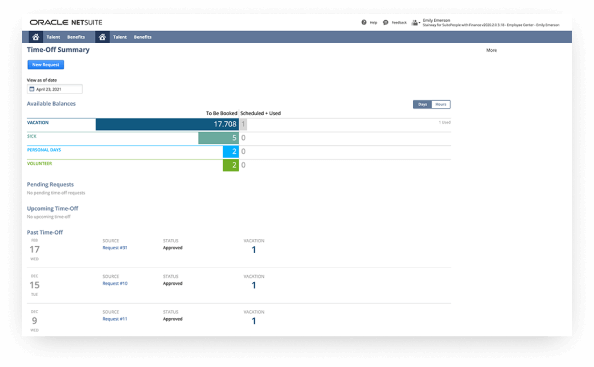
Task: Click the Feedback text link
Action: tap(399, 23)
